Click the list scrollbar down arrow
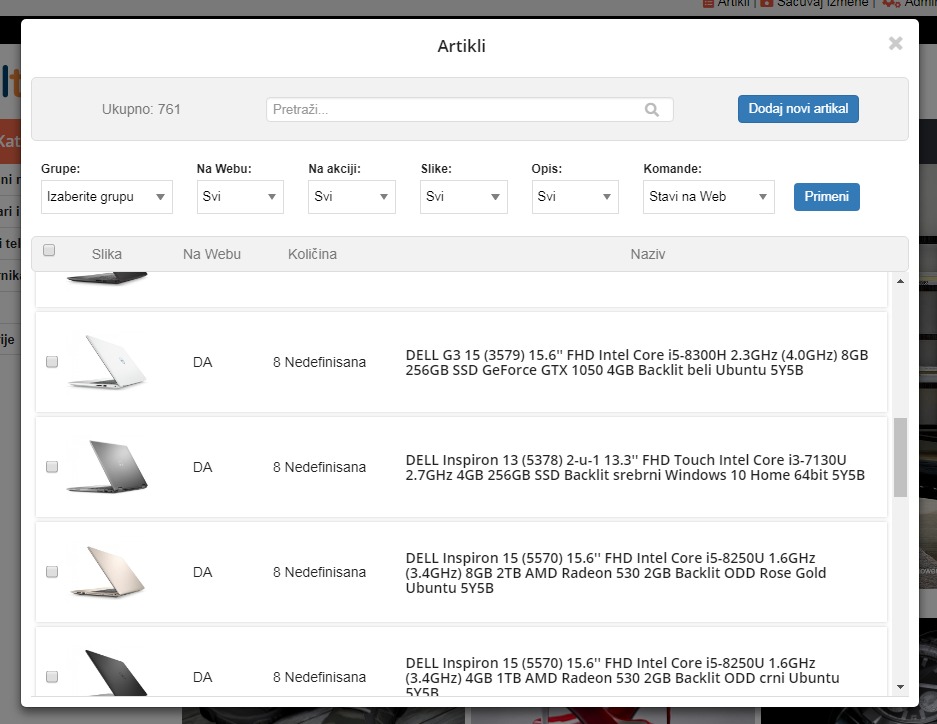 [x=901, y=688]
